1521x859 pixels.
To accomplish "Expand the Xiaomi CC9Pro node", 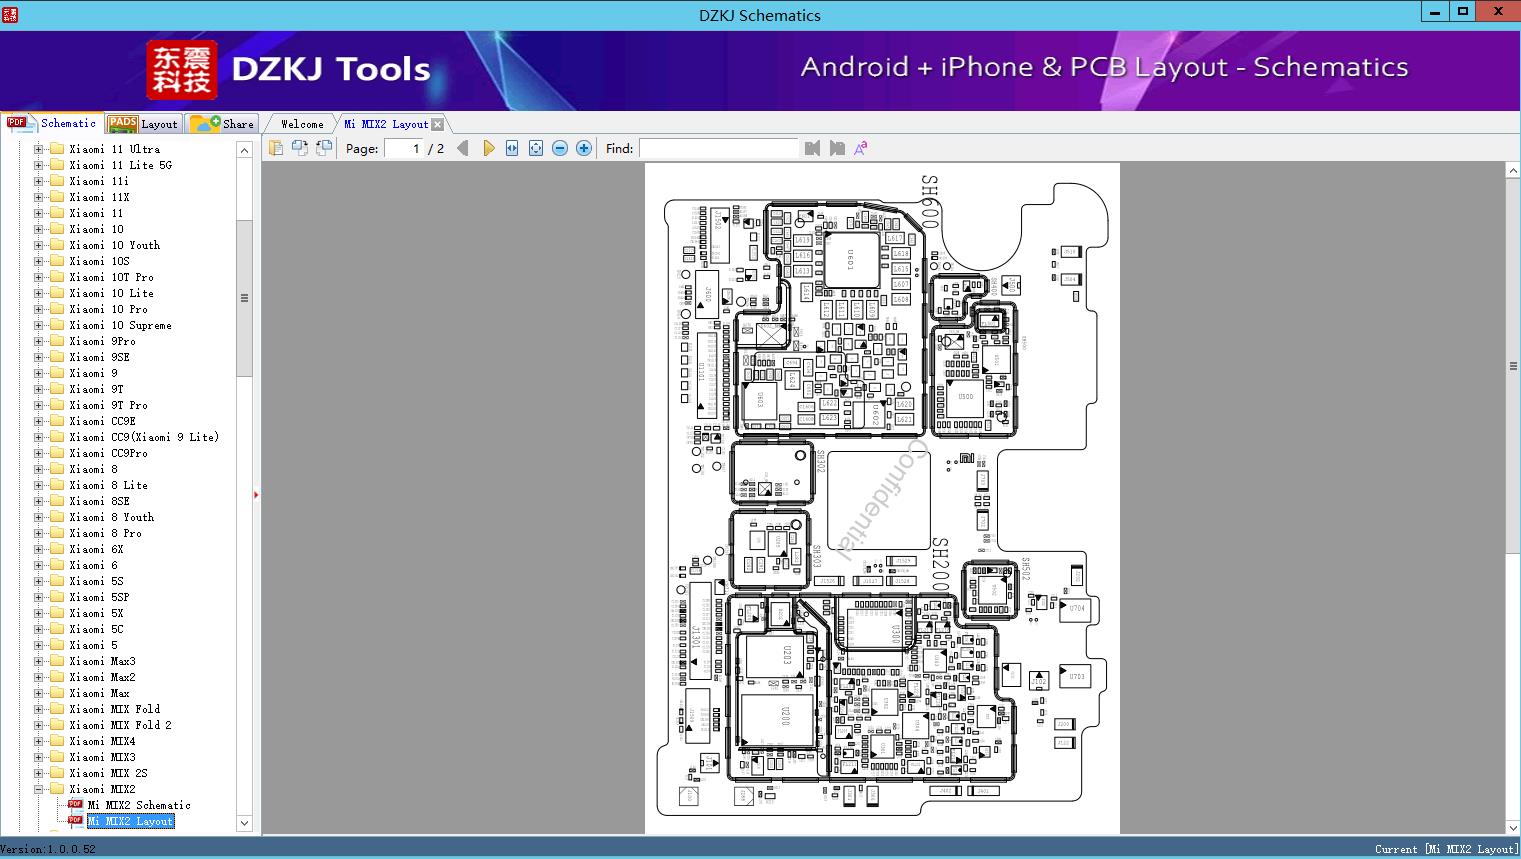I will click(39, 453).
